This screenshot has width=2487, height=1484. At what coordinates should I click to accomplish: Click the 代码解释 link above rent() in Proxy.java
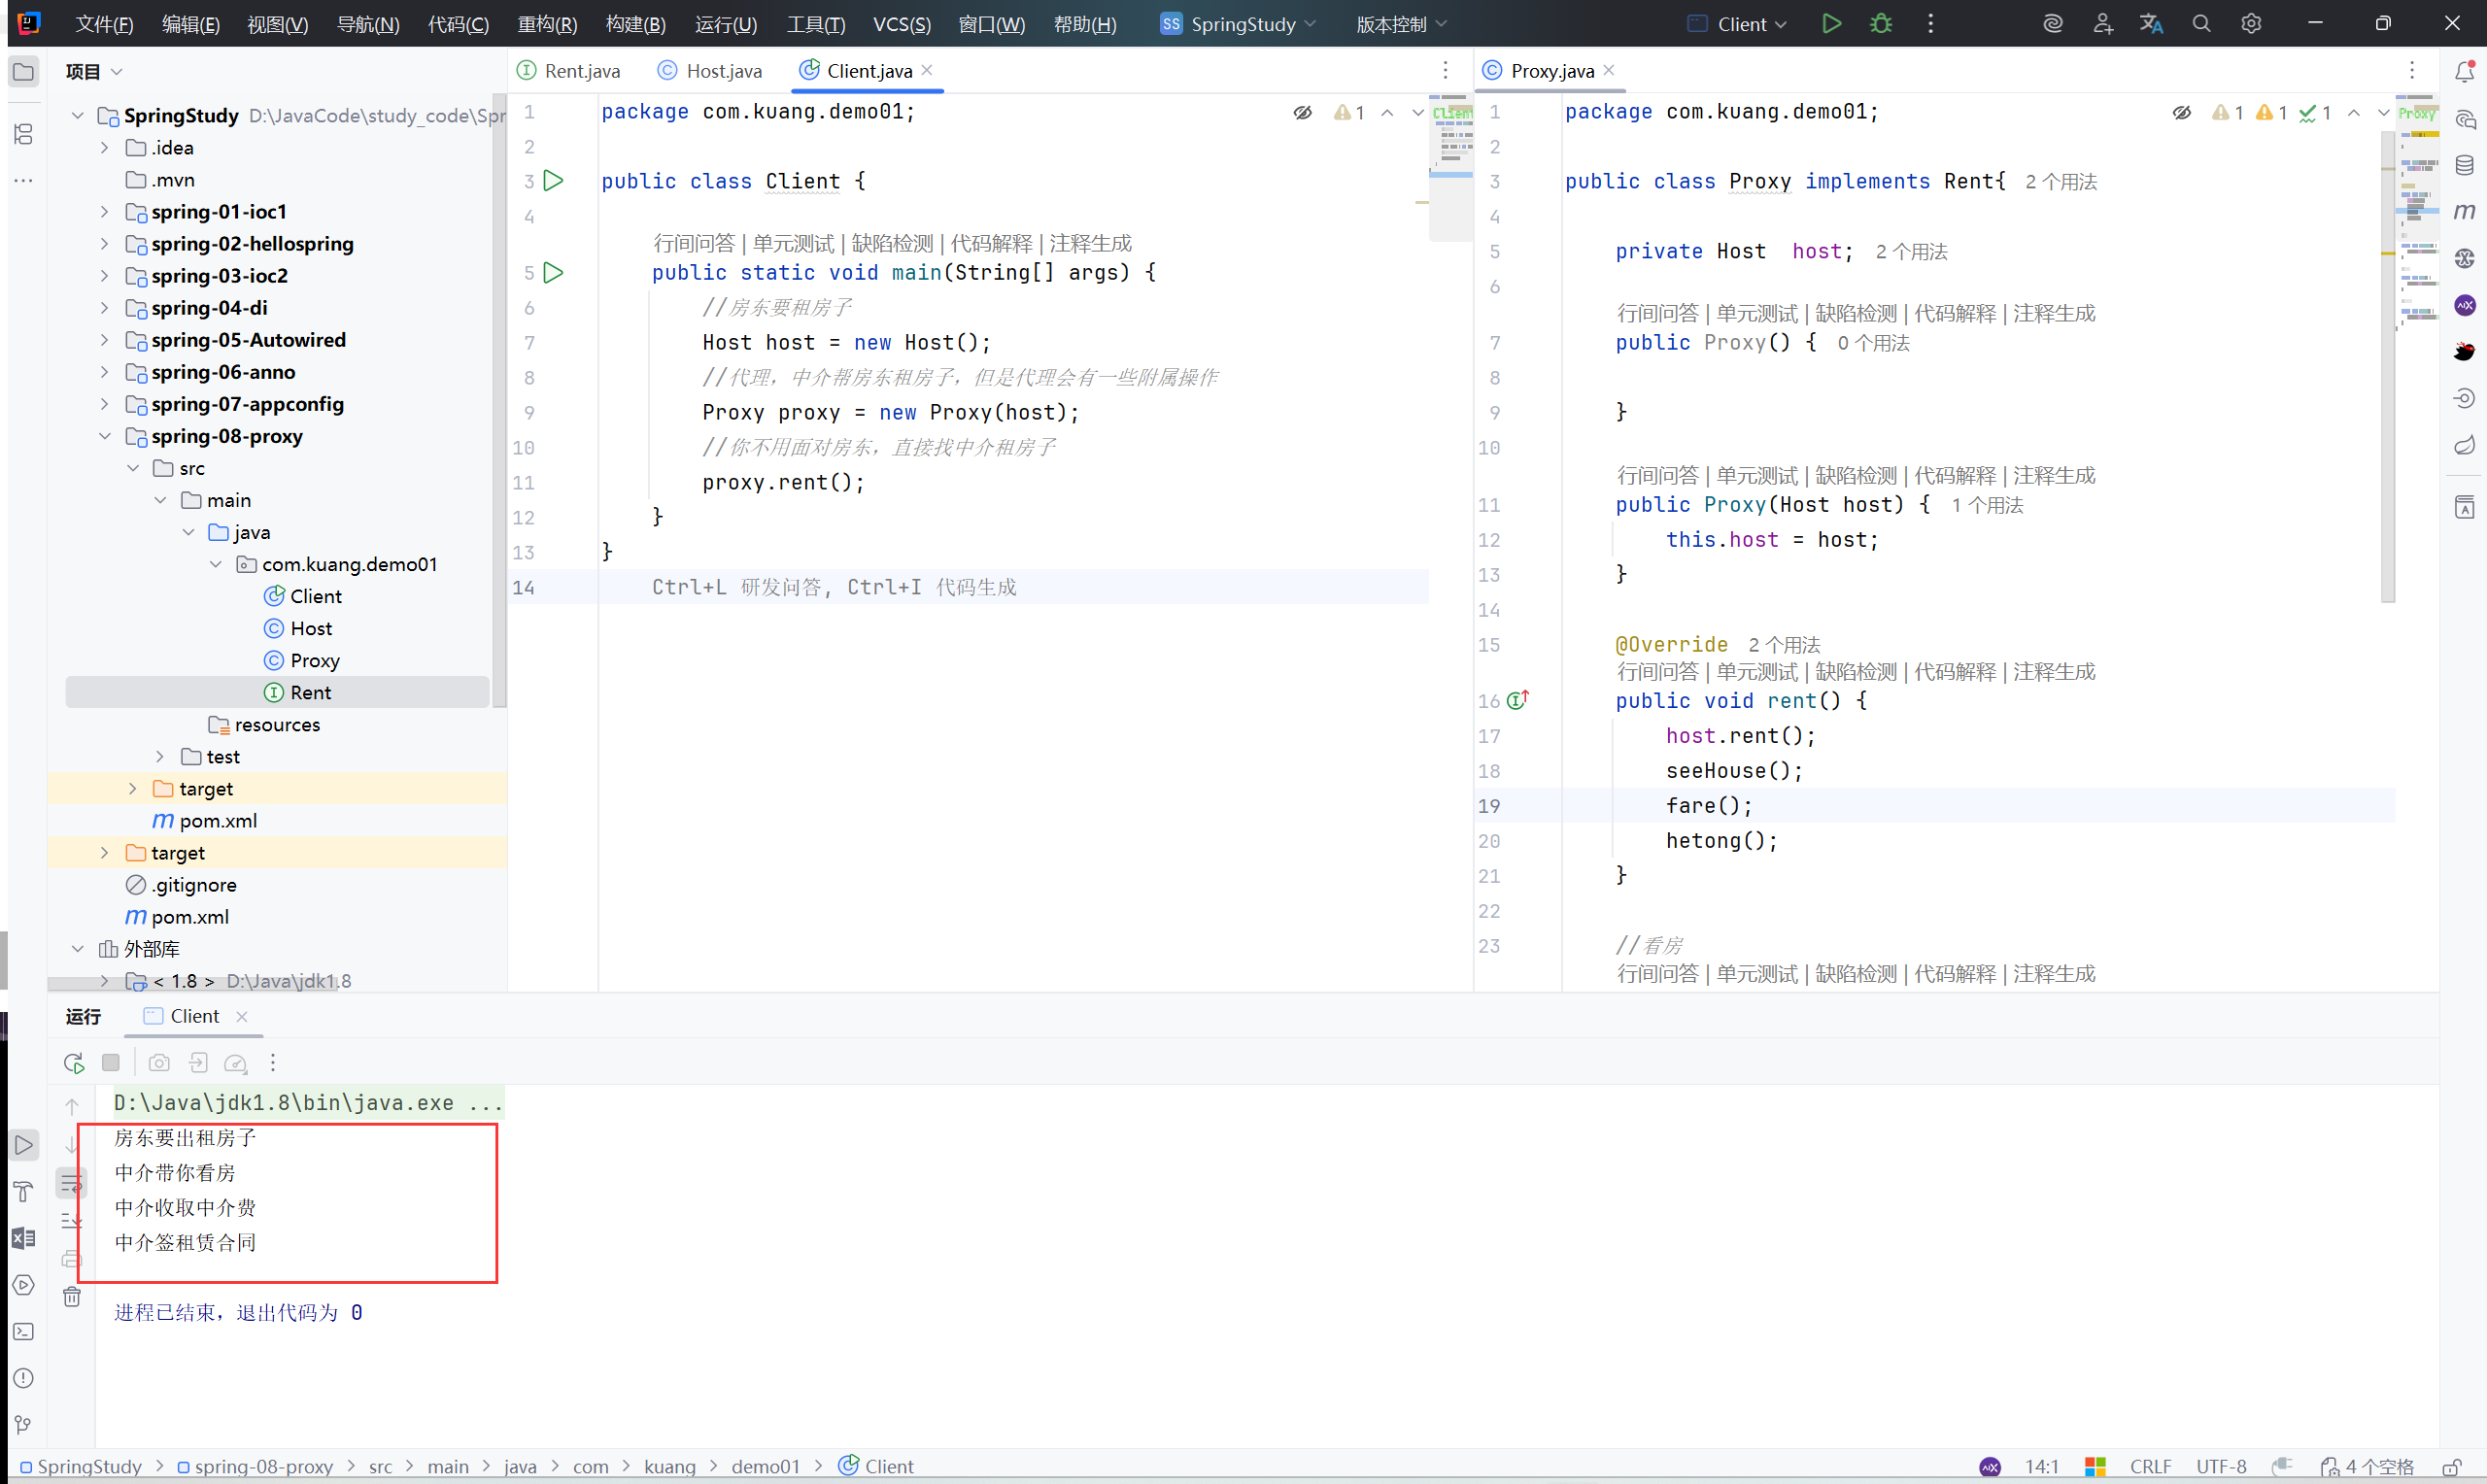pyautogui.click(x=1954, y=672)
